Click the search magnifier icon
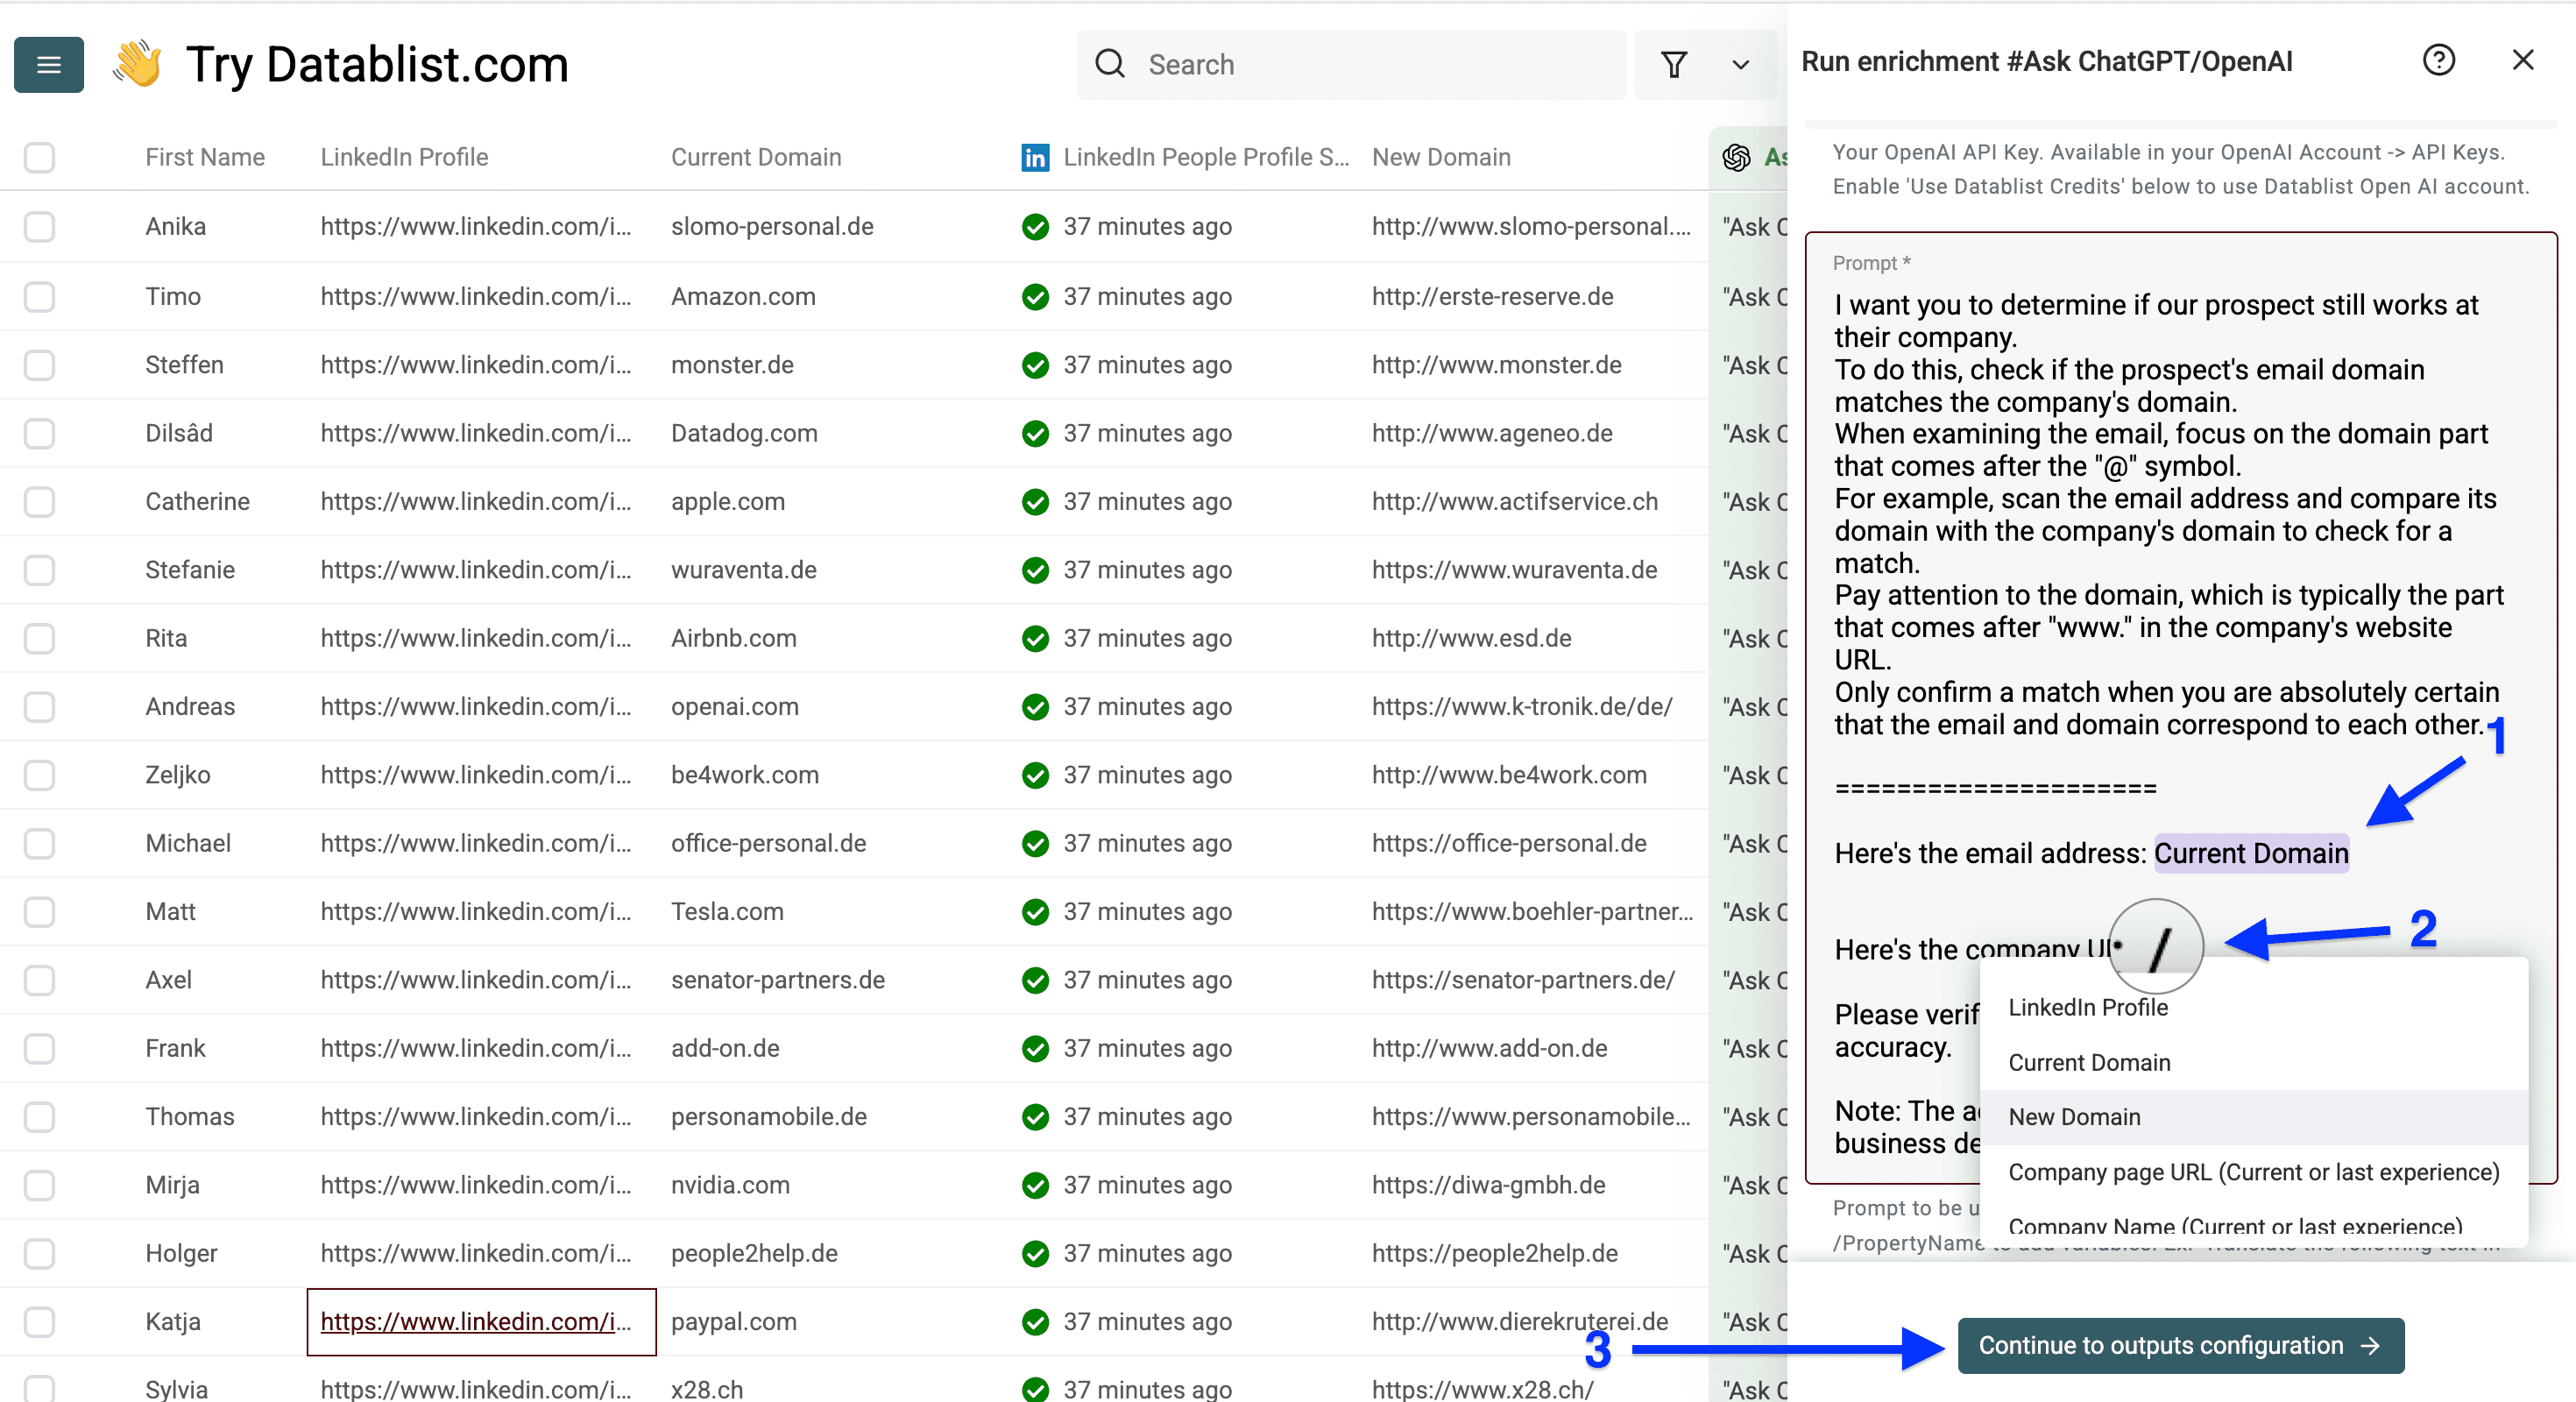The width and height of the screenshot is (2576, 1402). click(1110, 63)
